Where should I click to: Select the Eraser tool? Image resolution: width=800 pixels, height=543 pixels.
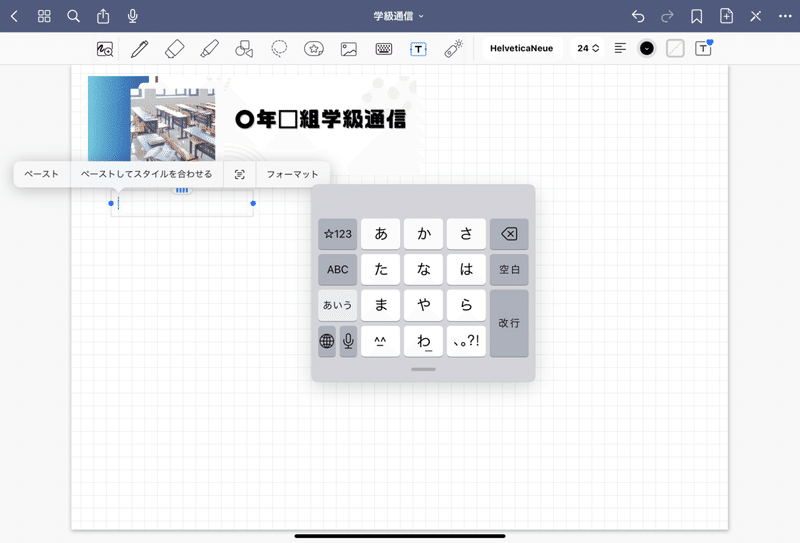point(174,49)
